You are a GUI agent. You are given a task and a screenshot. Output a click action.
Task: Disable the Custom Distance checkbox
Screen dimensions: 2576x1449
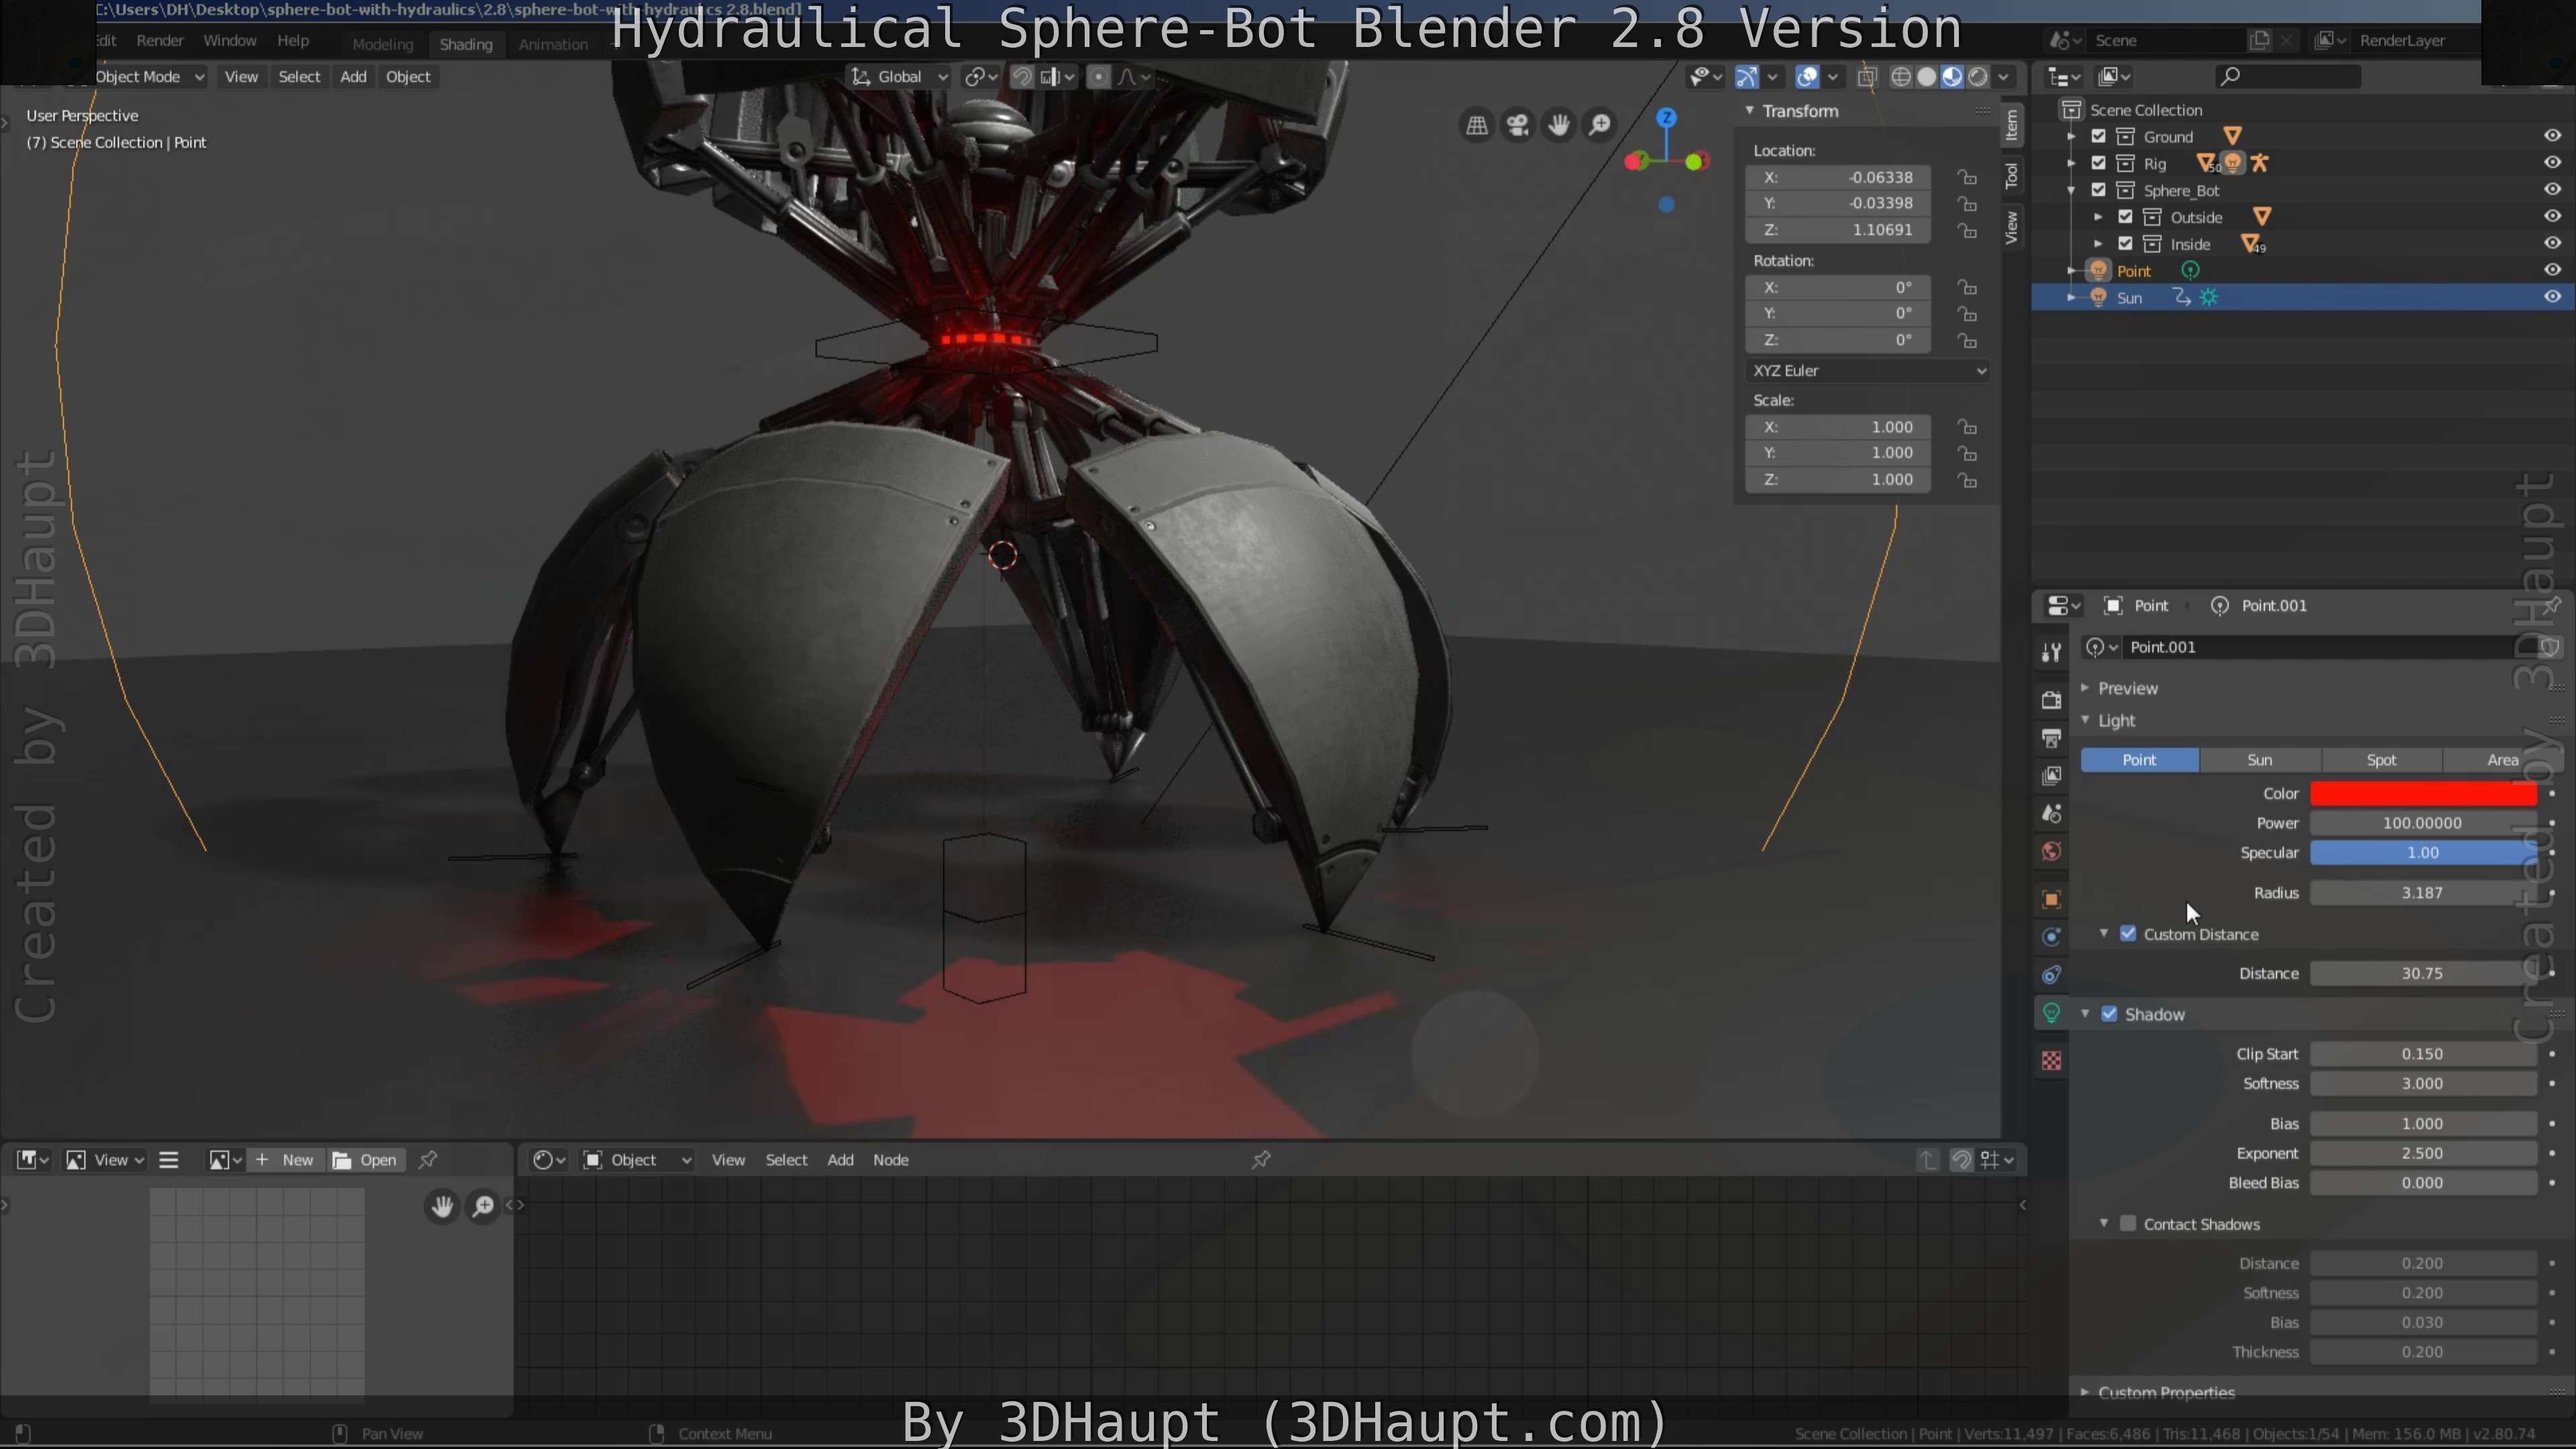coord(2128,934)
